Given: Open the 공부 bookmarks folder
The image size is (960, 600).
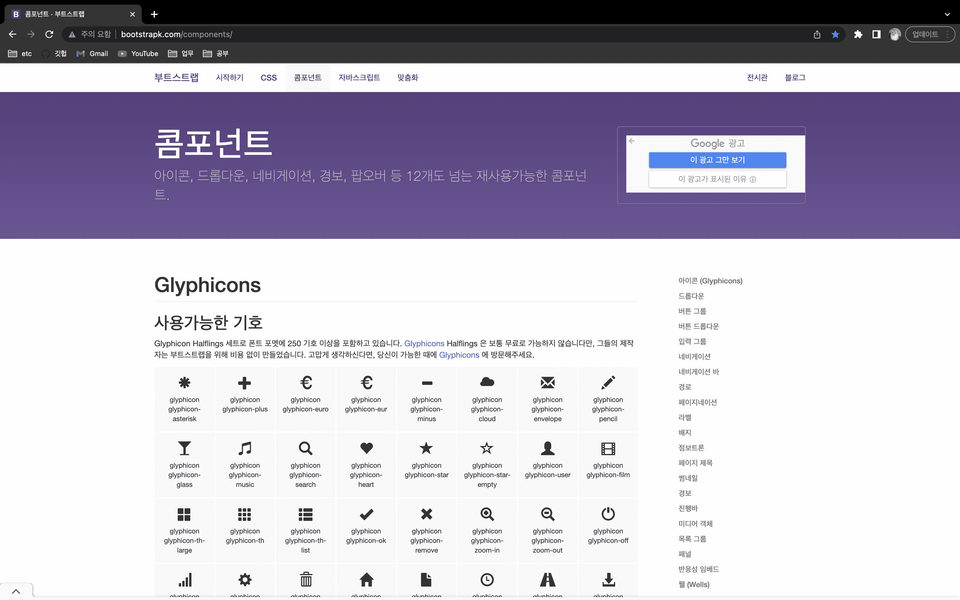Looking at the screenshot, I should coord(216,54).
